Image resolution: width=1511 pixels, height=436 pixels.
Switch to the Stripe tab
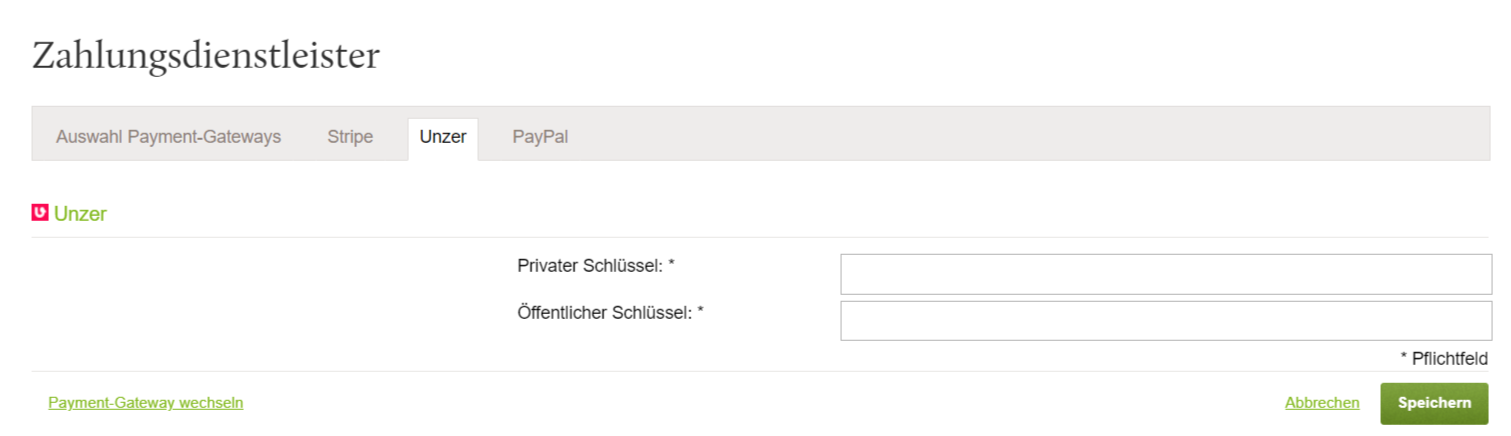(350, 137)
